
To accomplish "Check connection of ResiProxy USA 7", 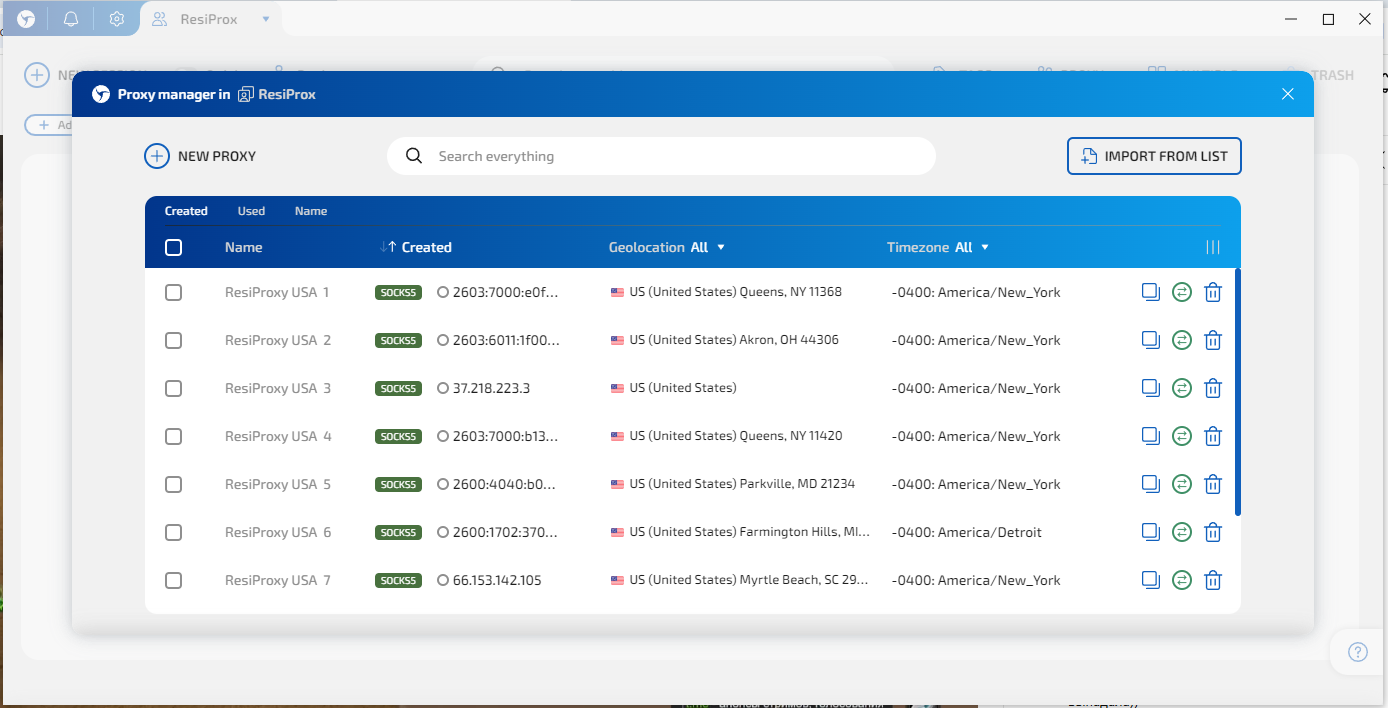I will (x=1182, y=580).
